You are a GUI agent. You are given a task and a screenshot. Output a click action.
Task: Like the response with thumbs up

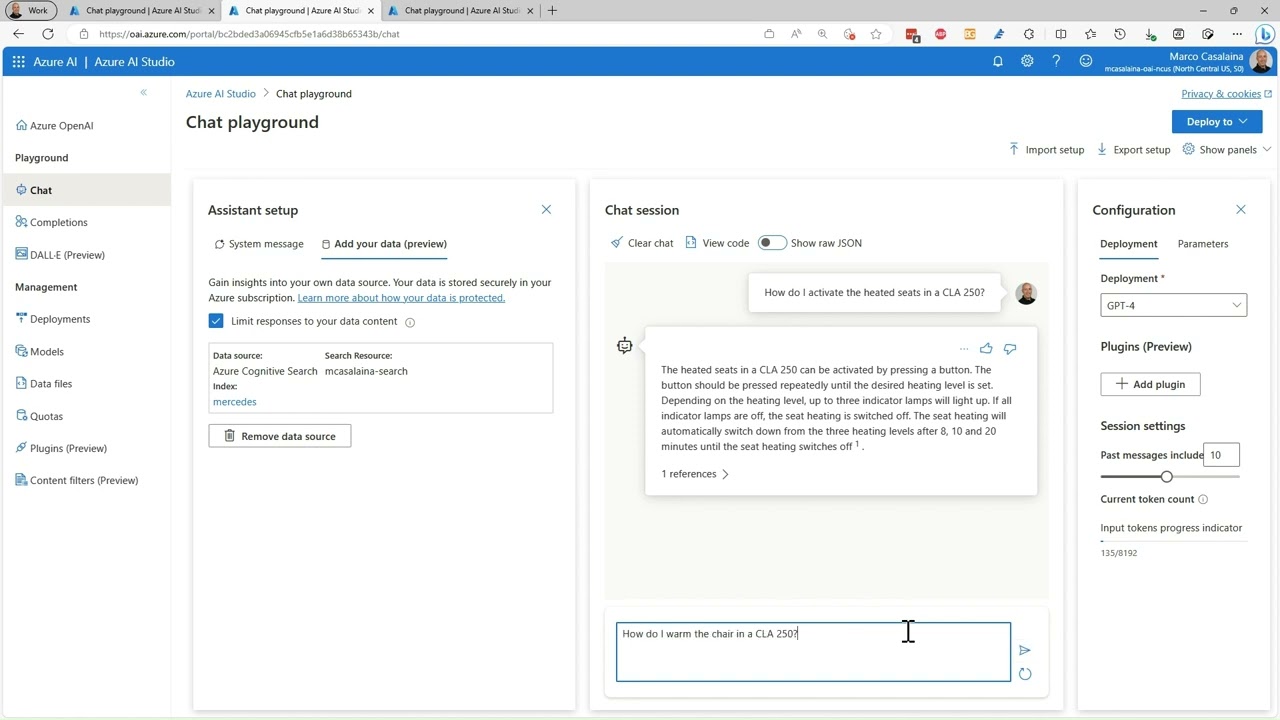point(986,348)
